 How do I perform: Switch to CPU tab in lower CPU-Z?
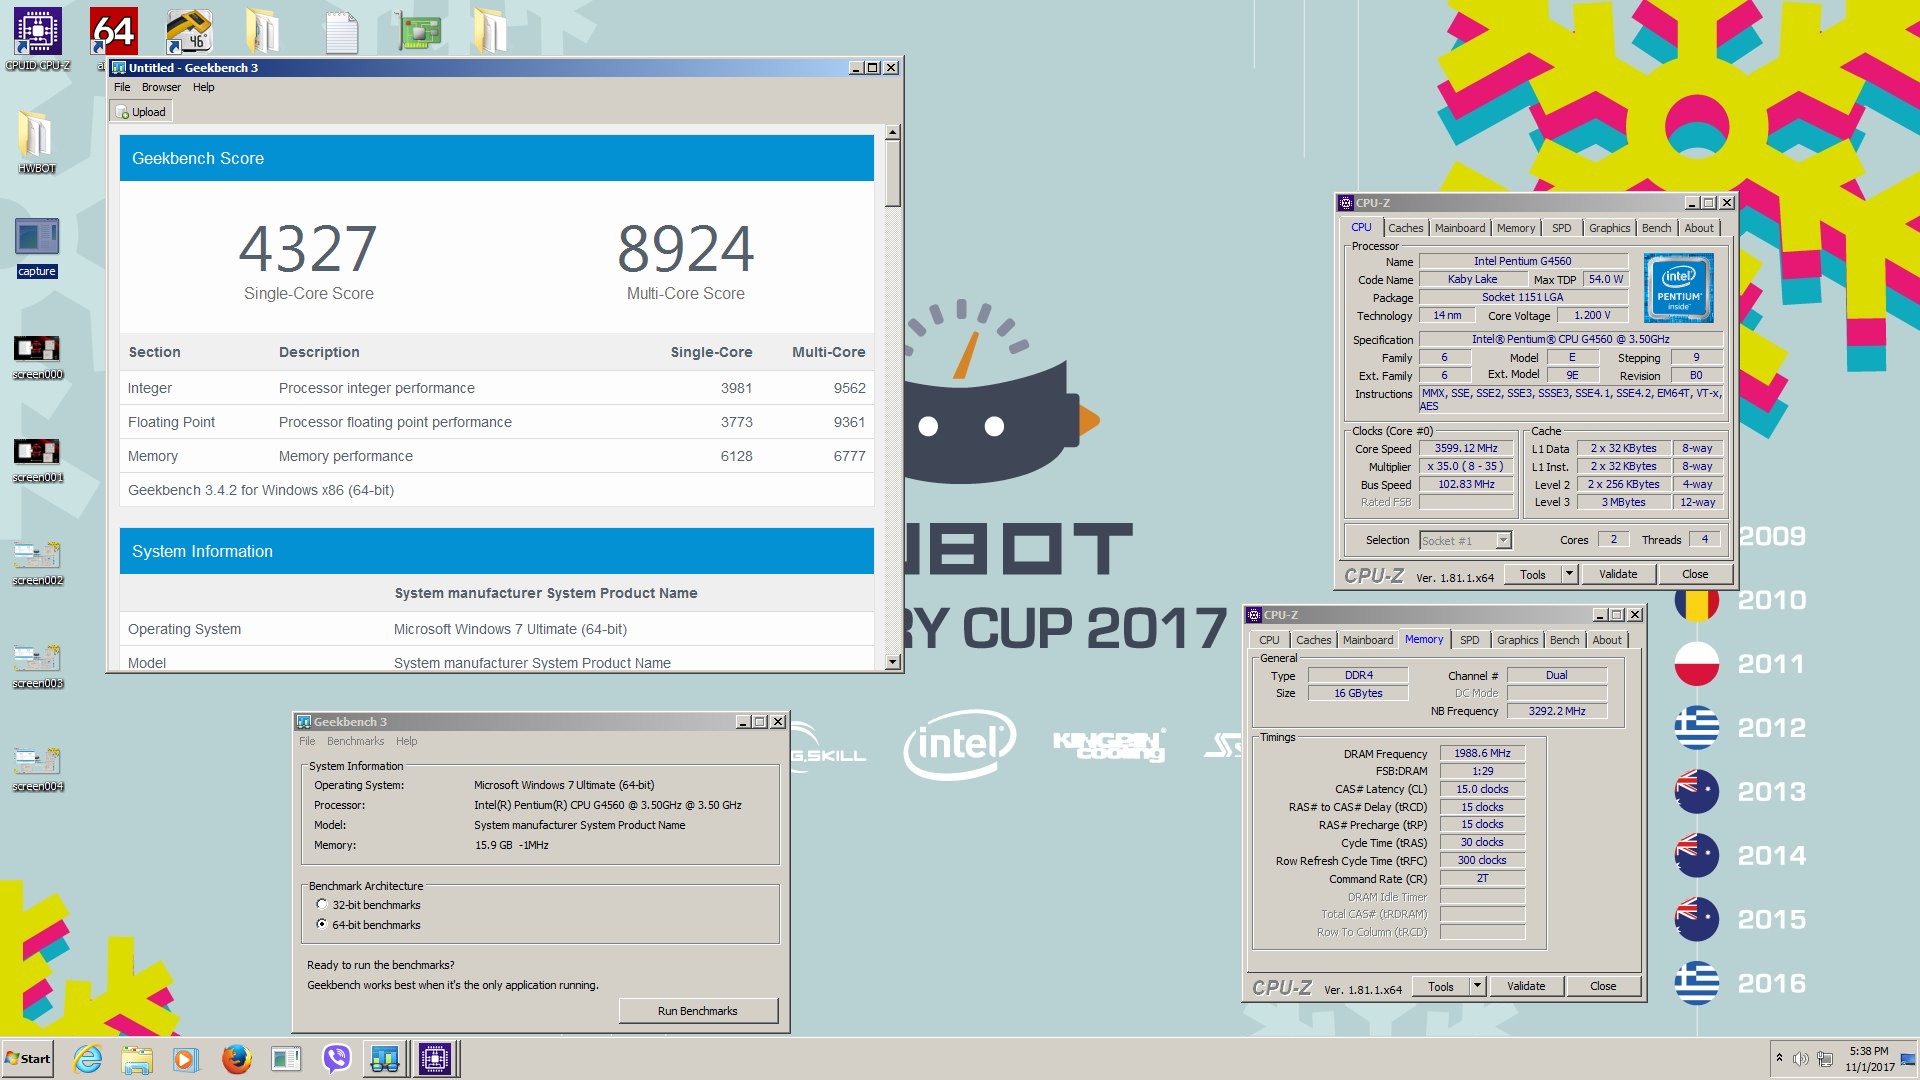[x=1268, y=640]
